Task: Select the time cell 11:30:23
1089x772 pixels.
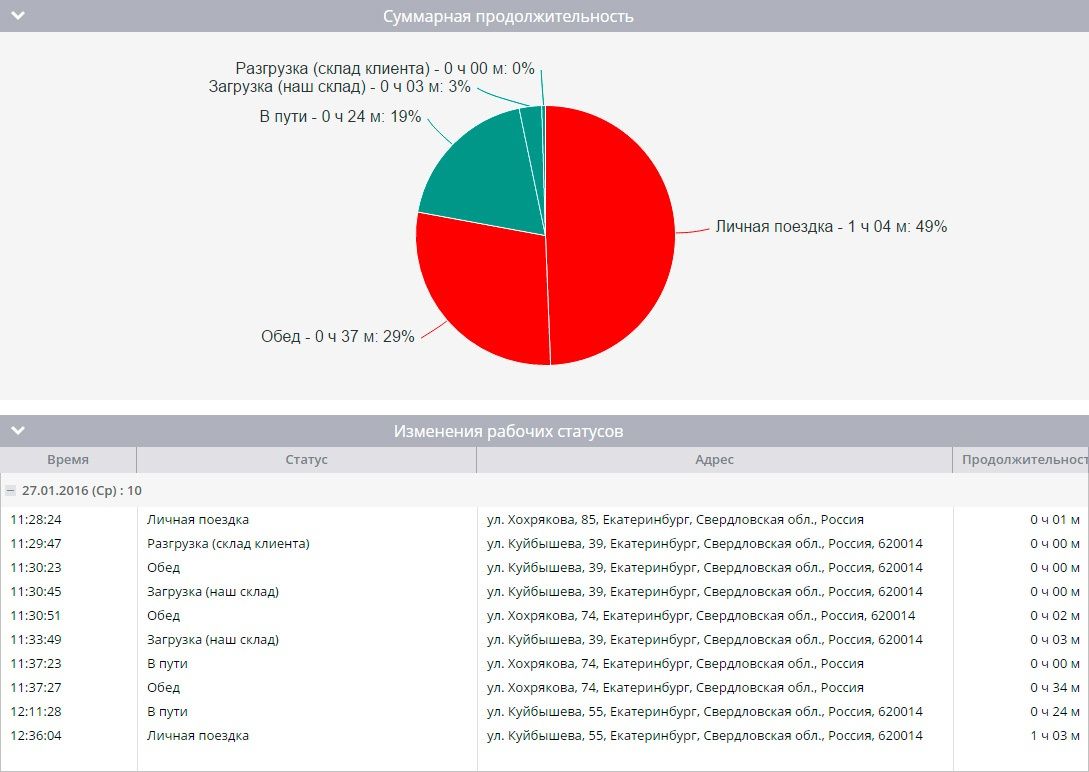Action: [x=36, y=567]
